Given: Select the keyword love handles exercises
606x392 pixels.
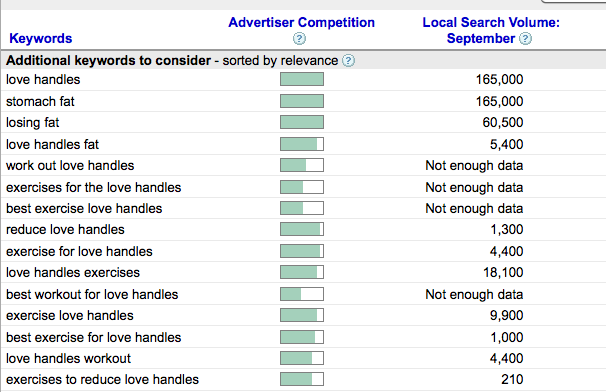Looking at the screenshot, I should click(x=73, y=273).
